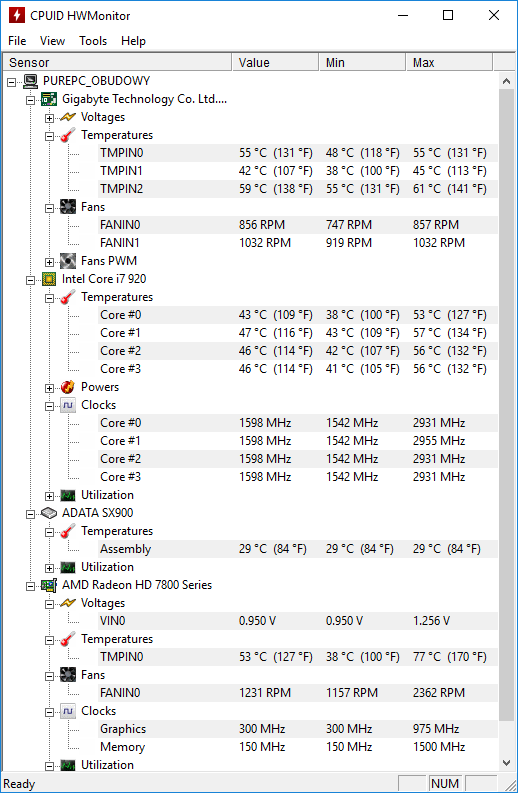Image resolution: width=518 pixels, height=793 pixels.
Task: Select the Core #1 temperature row showing 47 °C
Action: pyautogui.click(x=298, y=333)
